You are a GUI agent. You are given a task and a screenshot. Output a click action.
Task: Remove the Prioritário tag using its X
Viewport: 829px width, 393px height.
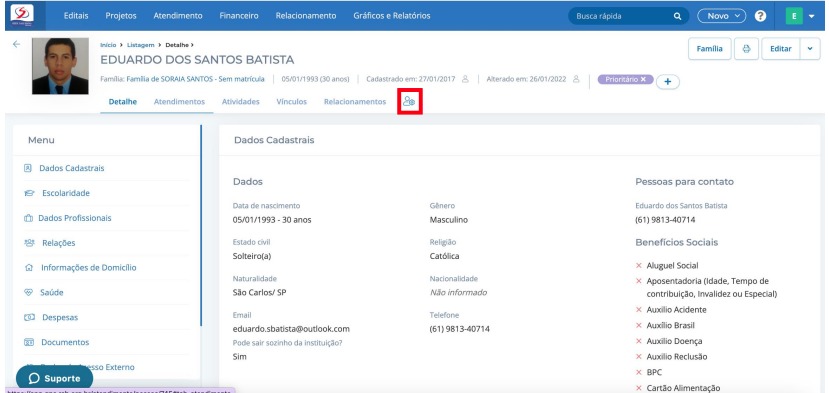643,79
